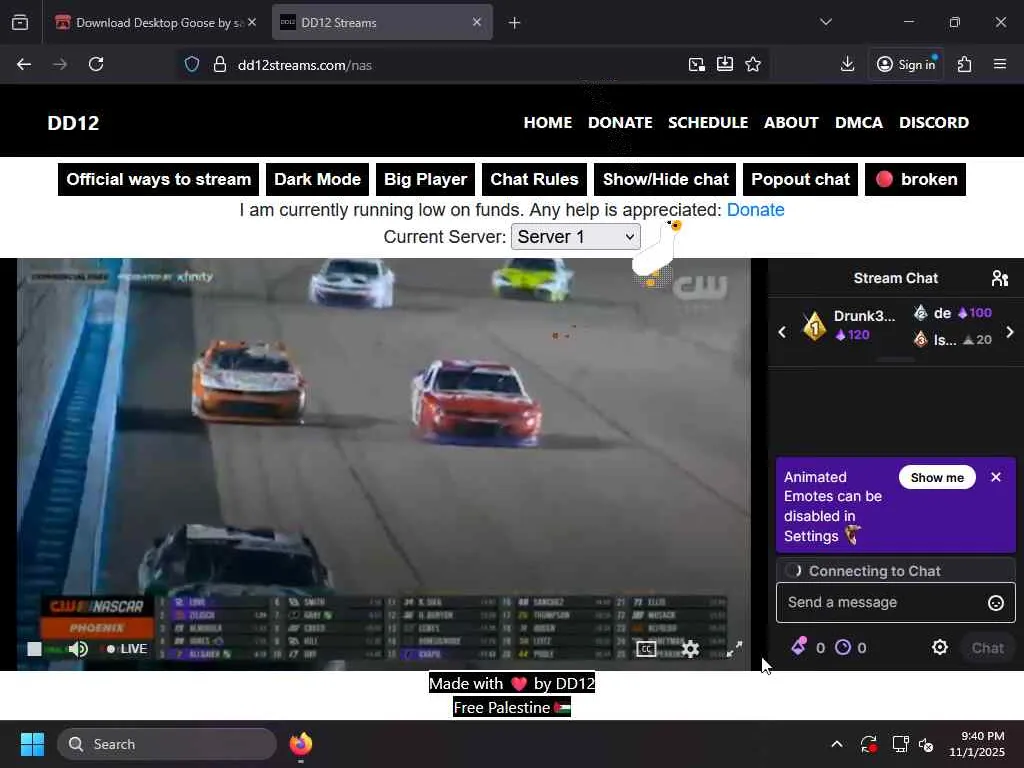This screenshot has height=768, width=1024.
Task: Go back to previous page
Action: pyautogui.click(x=24, y=64)
